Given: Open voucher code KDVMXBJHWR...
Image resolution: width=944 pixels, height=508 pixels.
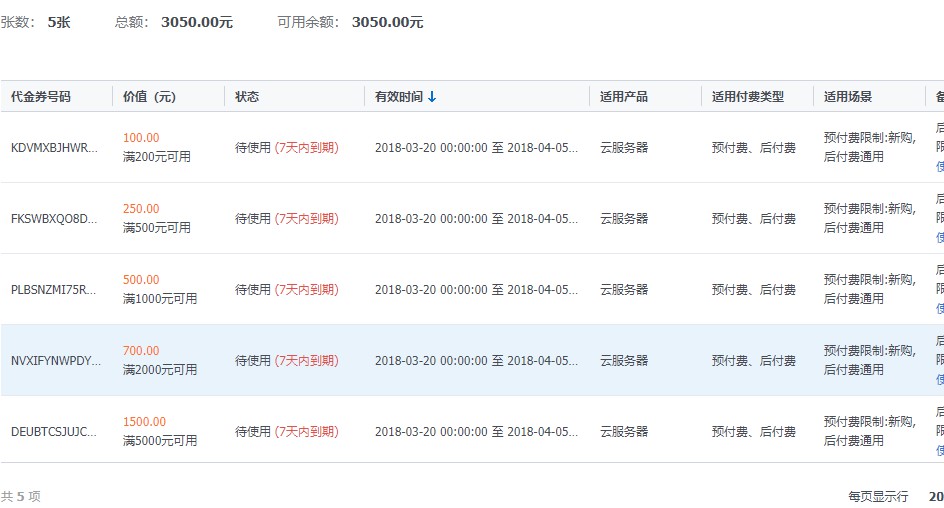Looking at the screenshot, I should pos(55,147).
